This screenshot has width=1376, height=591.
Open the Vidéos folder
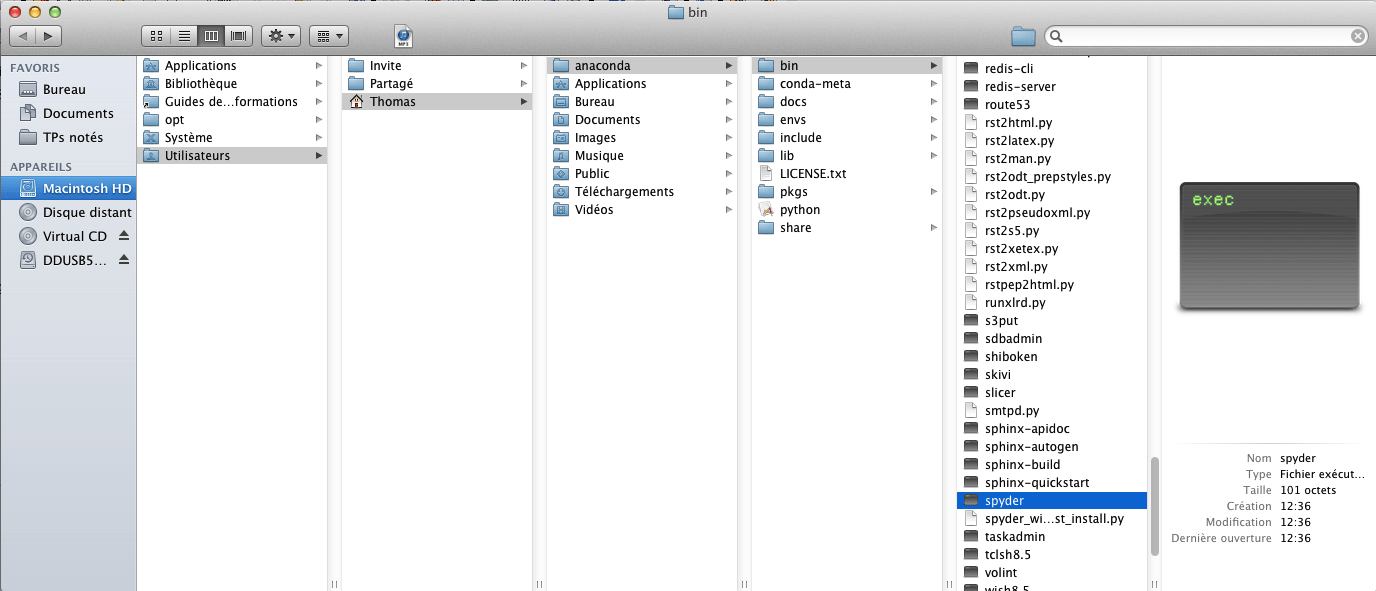642,210
